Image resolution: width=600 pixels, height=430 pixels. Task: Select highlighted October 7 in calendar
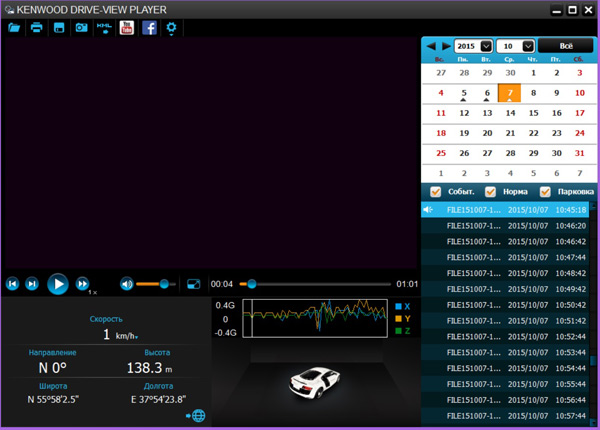(x=510, y=93)
